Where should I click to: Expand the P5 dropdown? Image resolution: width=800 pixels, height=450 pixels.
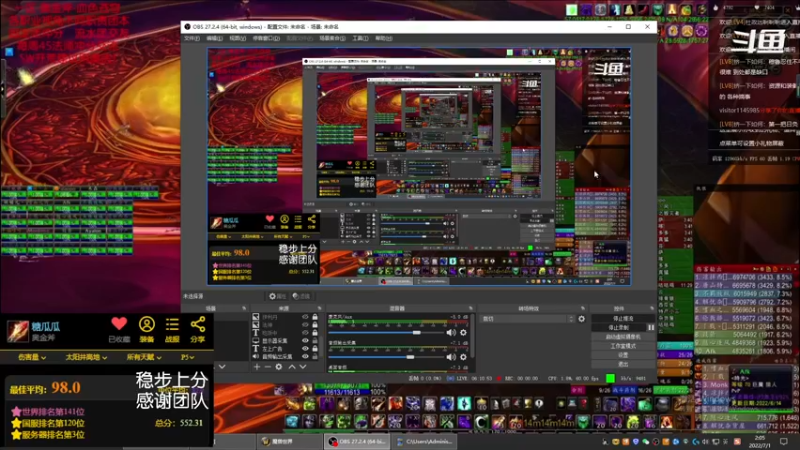coord(188,357)
